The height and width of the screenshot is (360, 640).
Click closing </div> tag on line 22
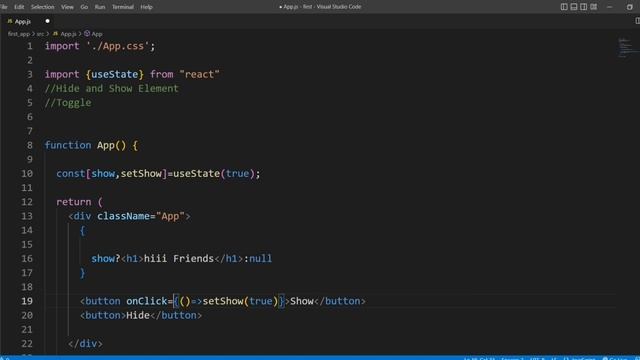86,344
